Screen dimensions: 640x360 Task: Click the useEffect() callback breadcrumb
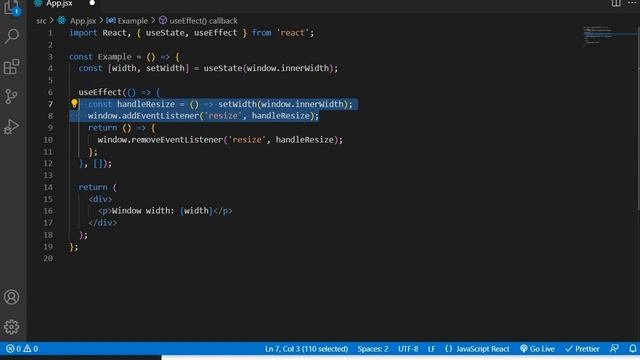pyautogui.click(x=203, y=21)
